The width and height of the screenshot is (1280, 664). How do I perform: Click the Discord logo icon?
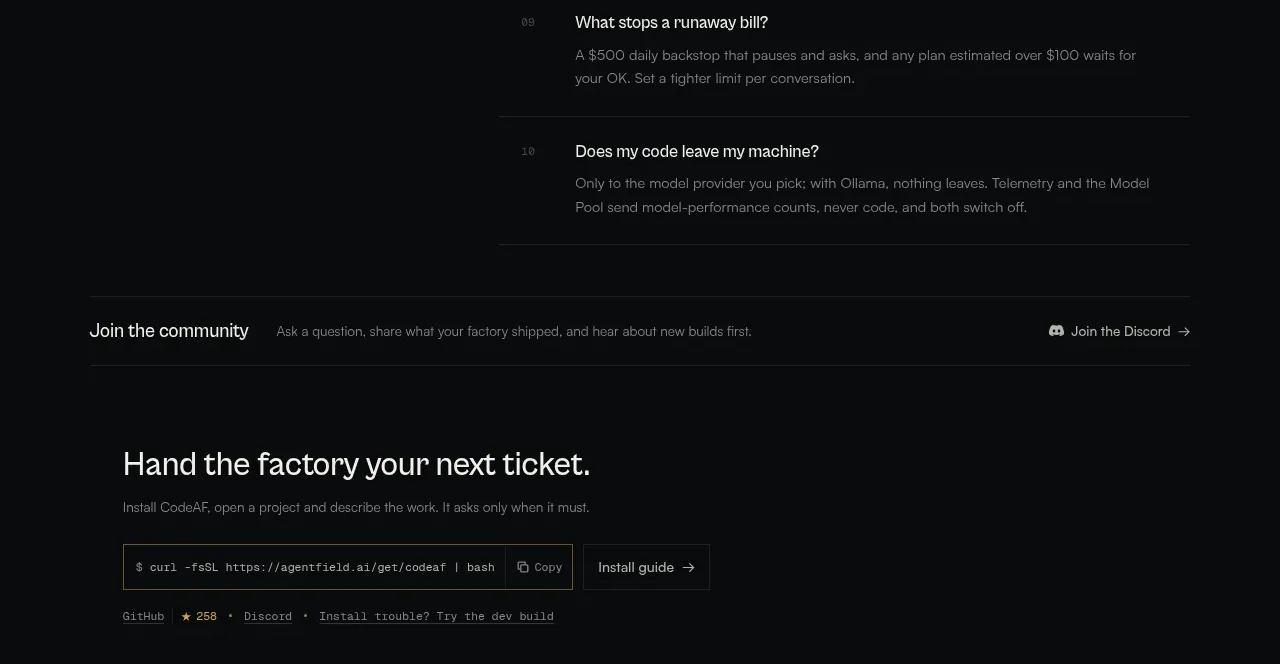(x=1056, y=331)
